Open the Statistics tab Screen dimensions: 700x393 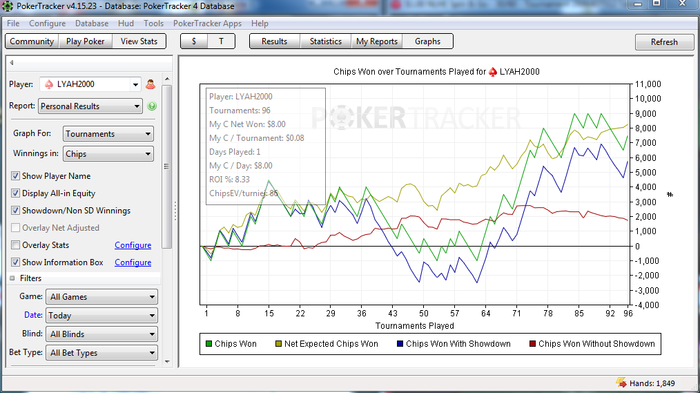pos(325,42)
